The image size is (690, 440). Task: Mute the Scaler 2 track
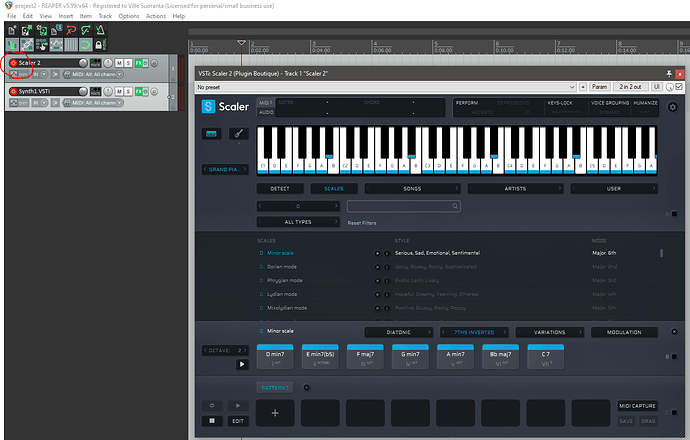pyautogui.click(x=119, y=63)
